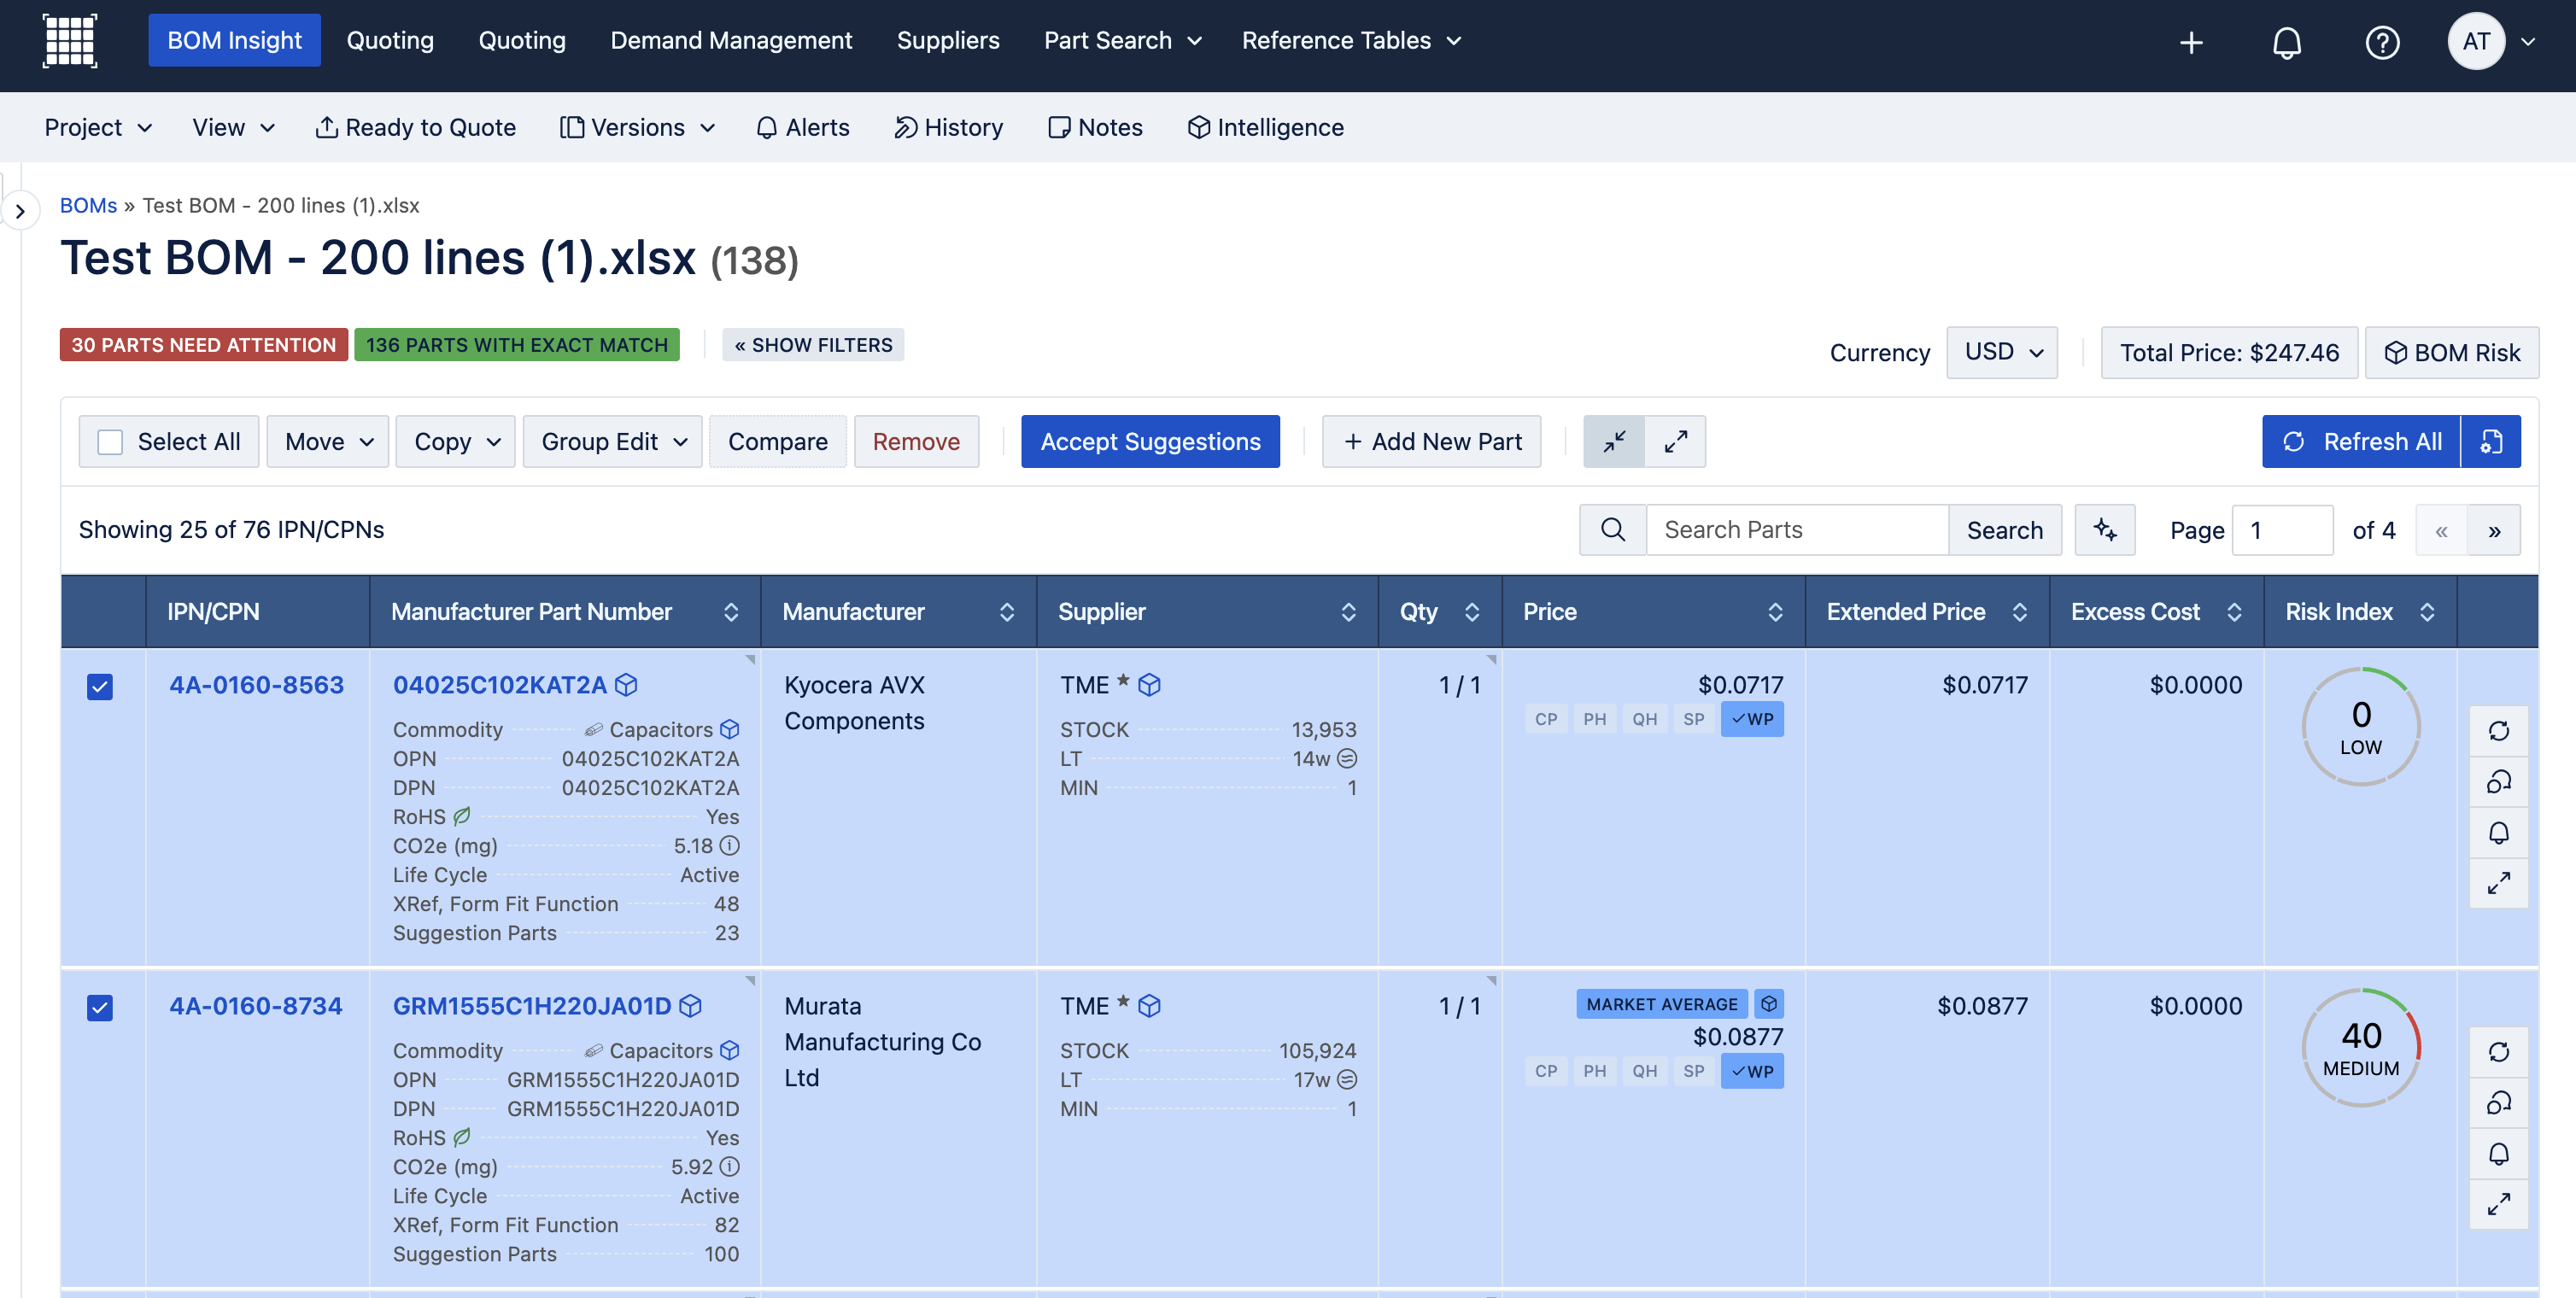This screenshot has height=1298, width=2576.
Task: Click the Accept Suggestions button
Action: tap(1150, 441)
